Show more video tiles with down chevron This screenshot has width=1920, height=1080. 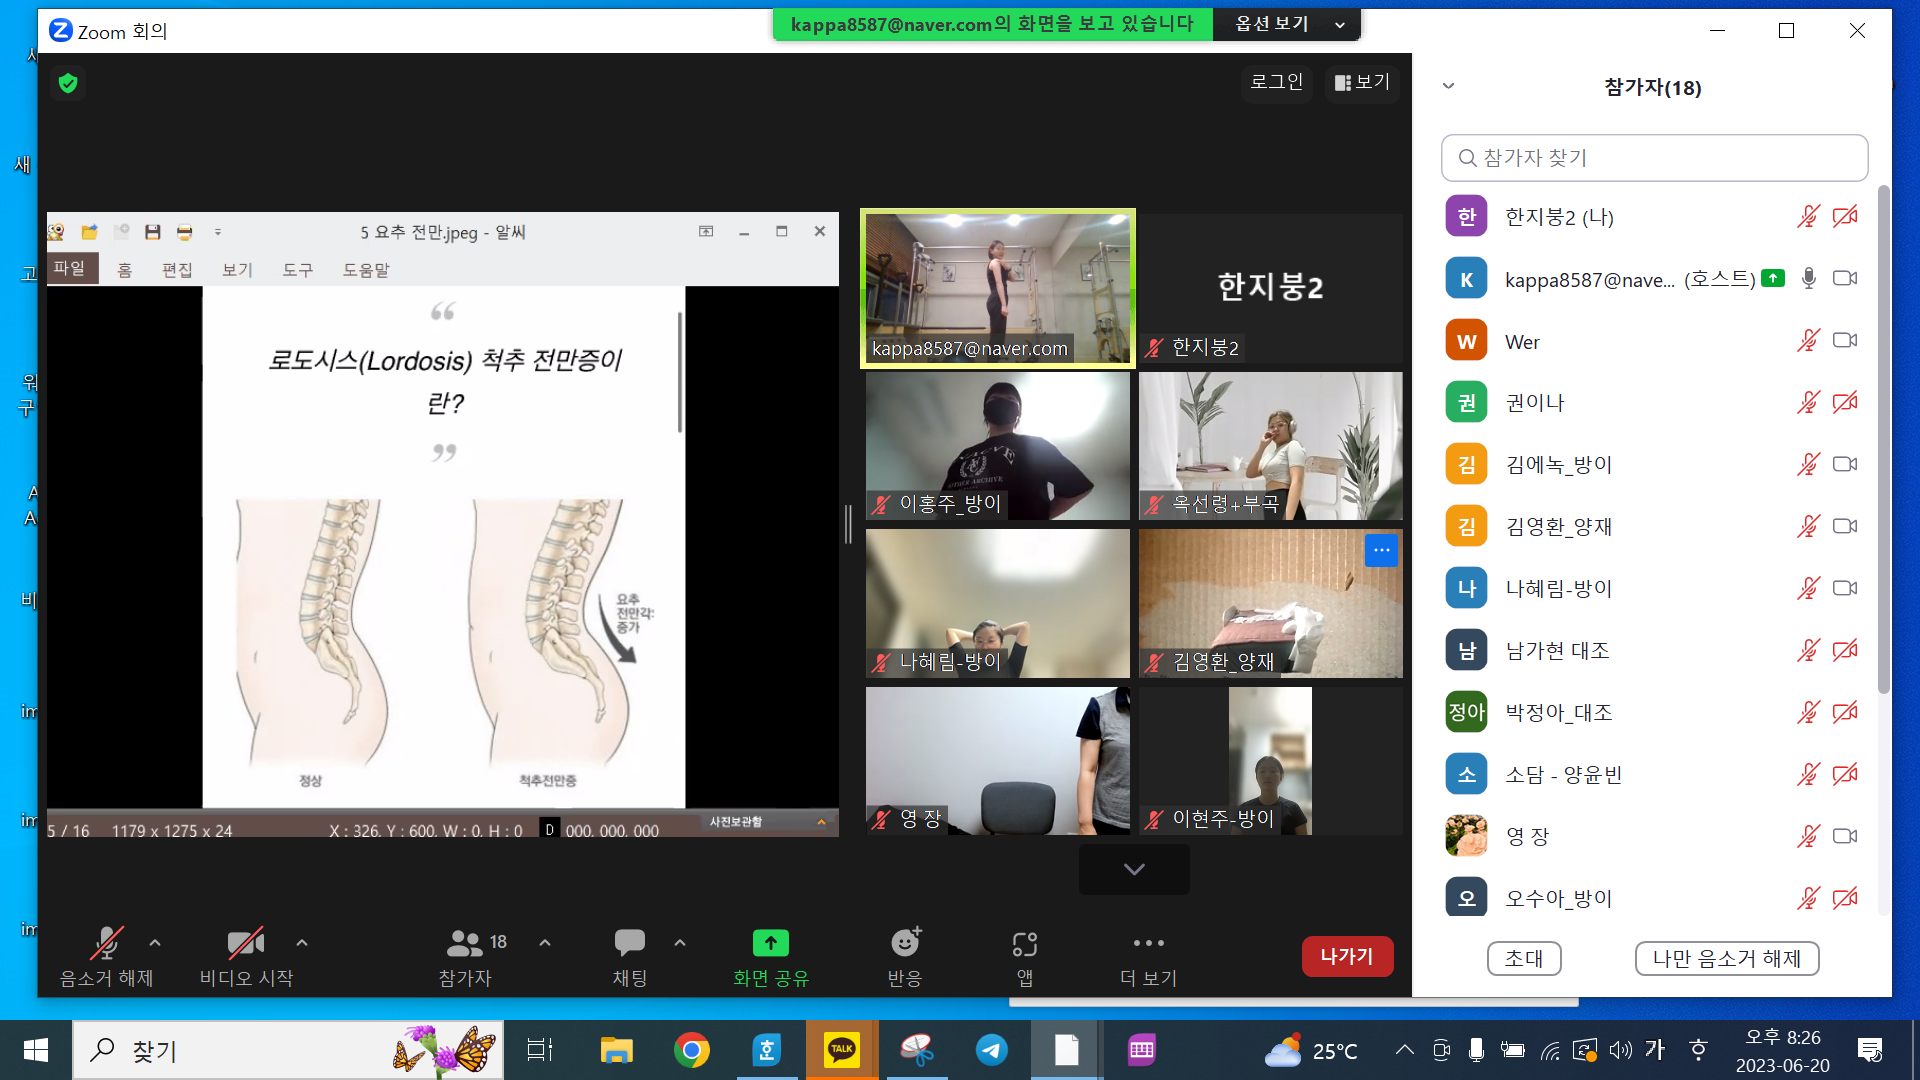[1134, 869]
